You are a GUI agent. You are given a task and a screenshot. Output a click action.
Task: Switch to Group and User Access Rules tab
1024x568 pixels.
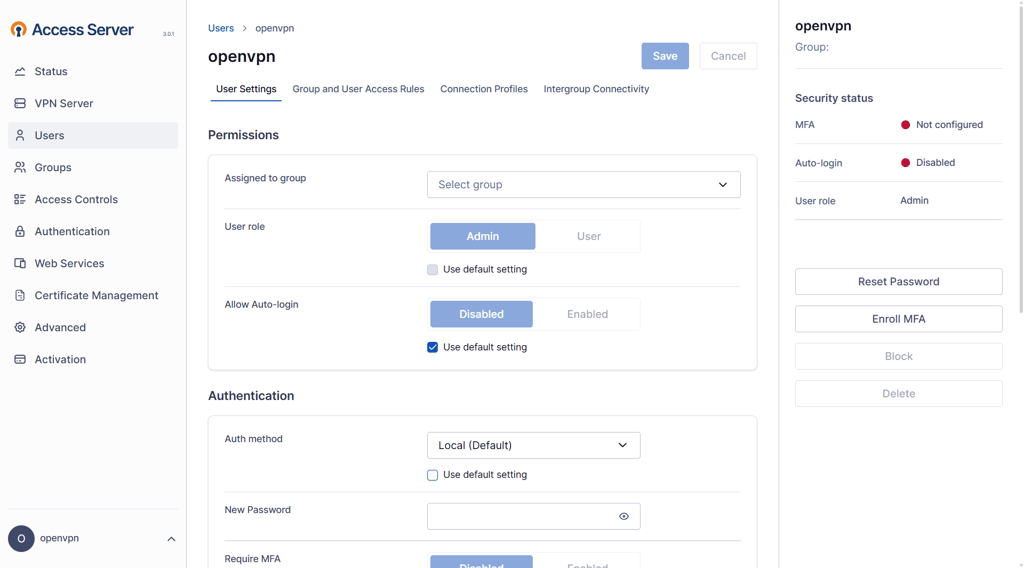(x=358, y=89)
